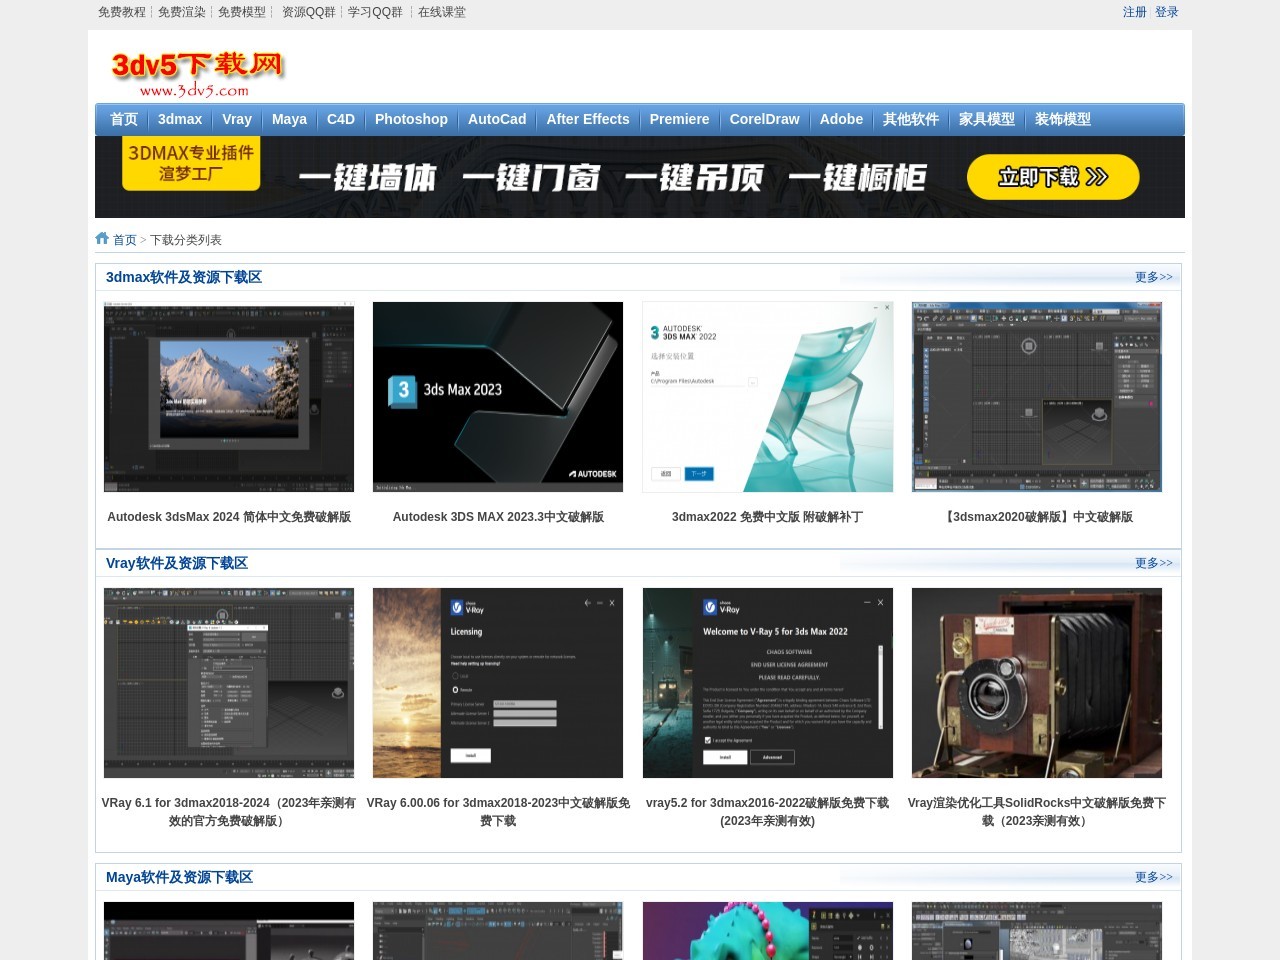1280x960 pixels.
Task: Open V-Ray Licensing sunset thumbnail
Action: (x=498, y=683)
